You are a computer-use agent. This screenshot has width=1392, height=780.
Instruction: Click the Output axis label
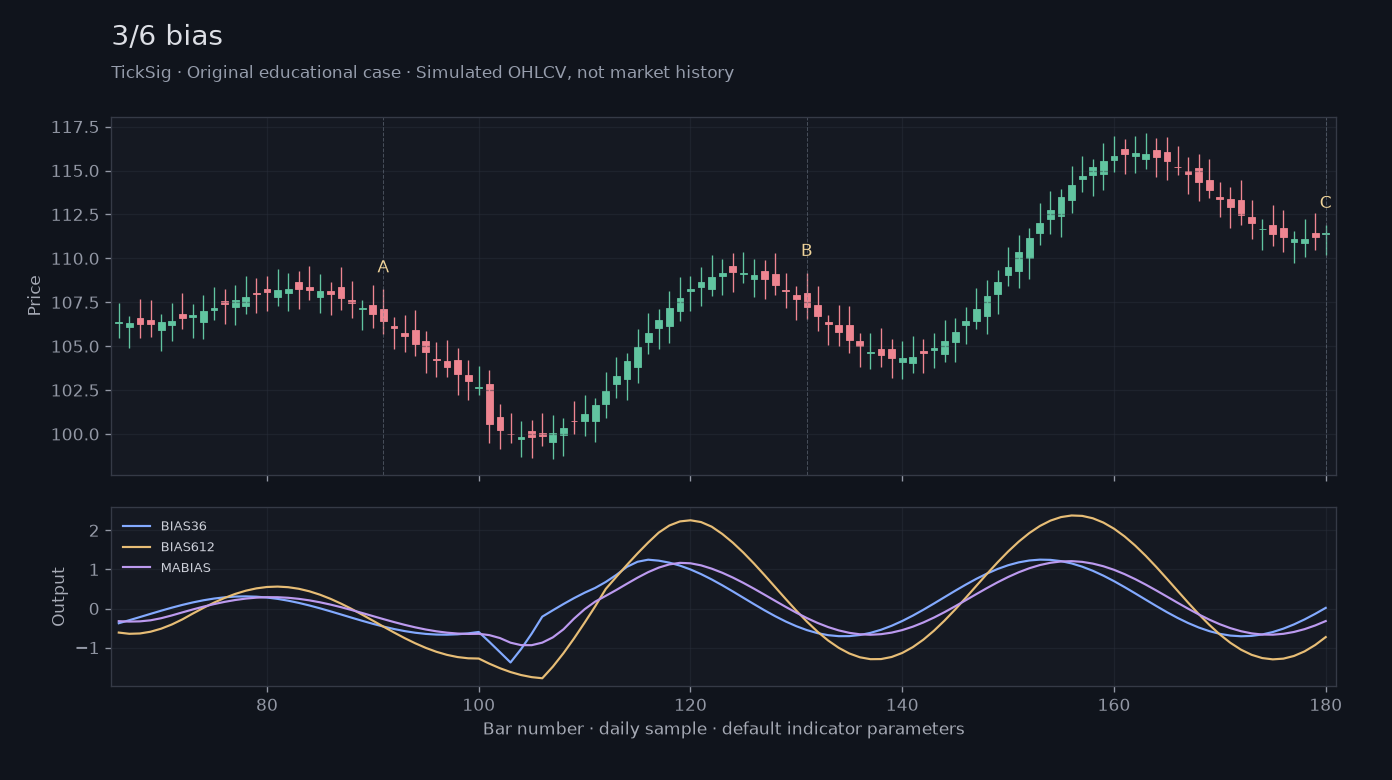(59, 597)
